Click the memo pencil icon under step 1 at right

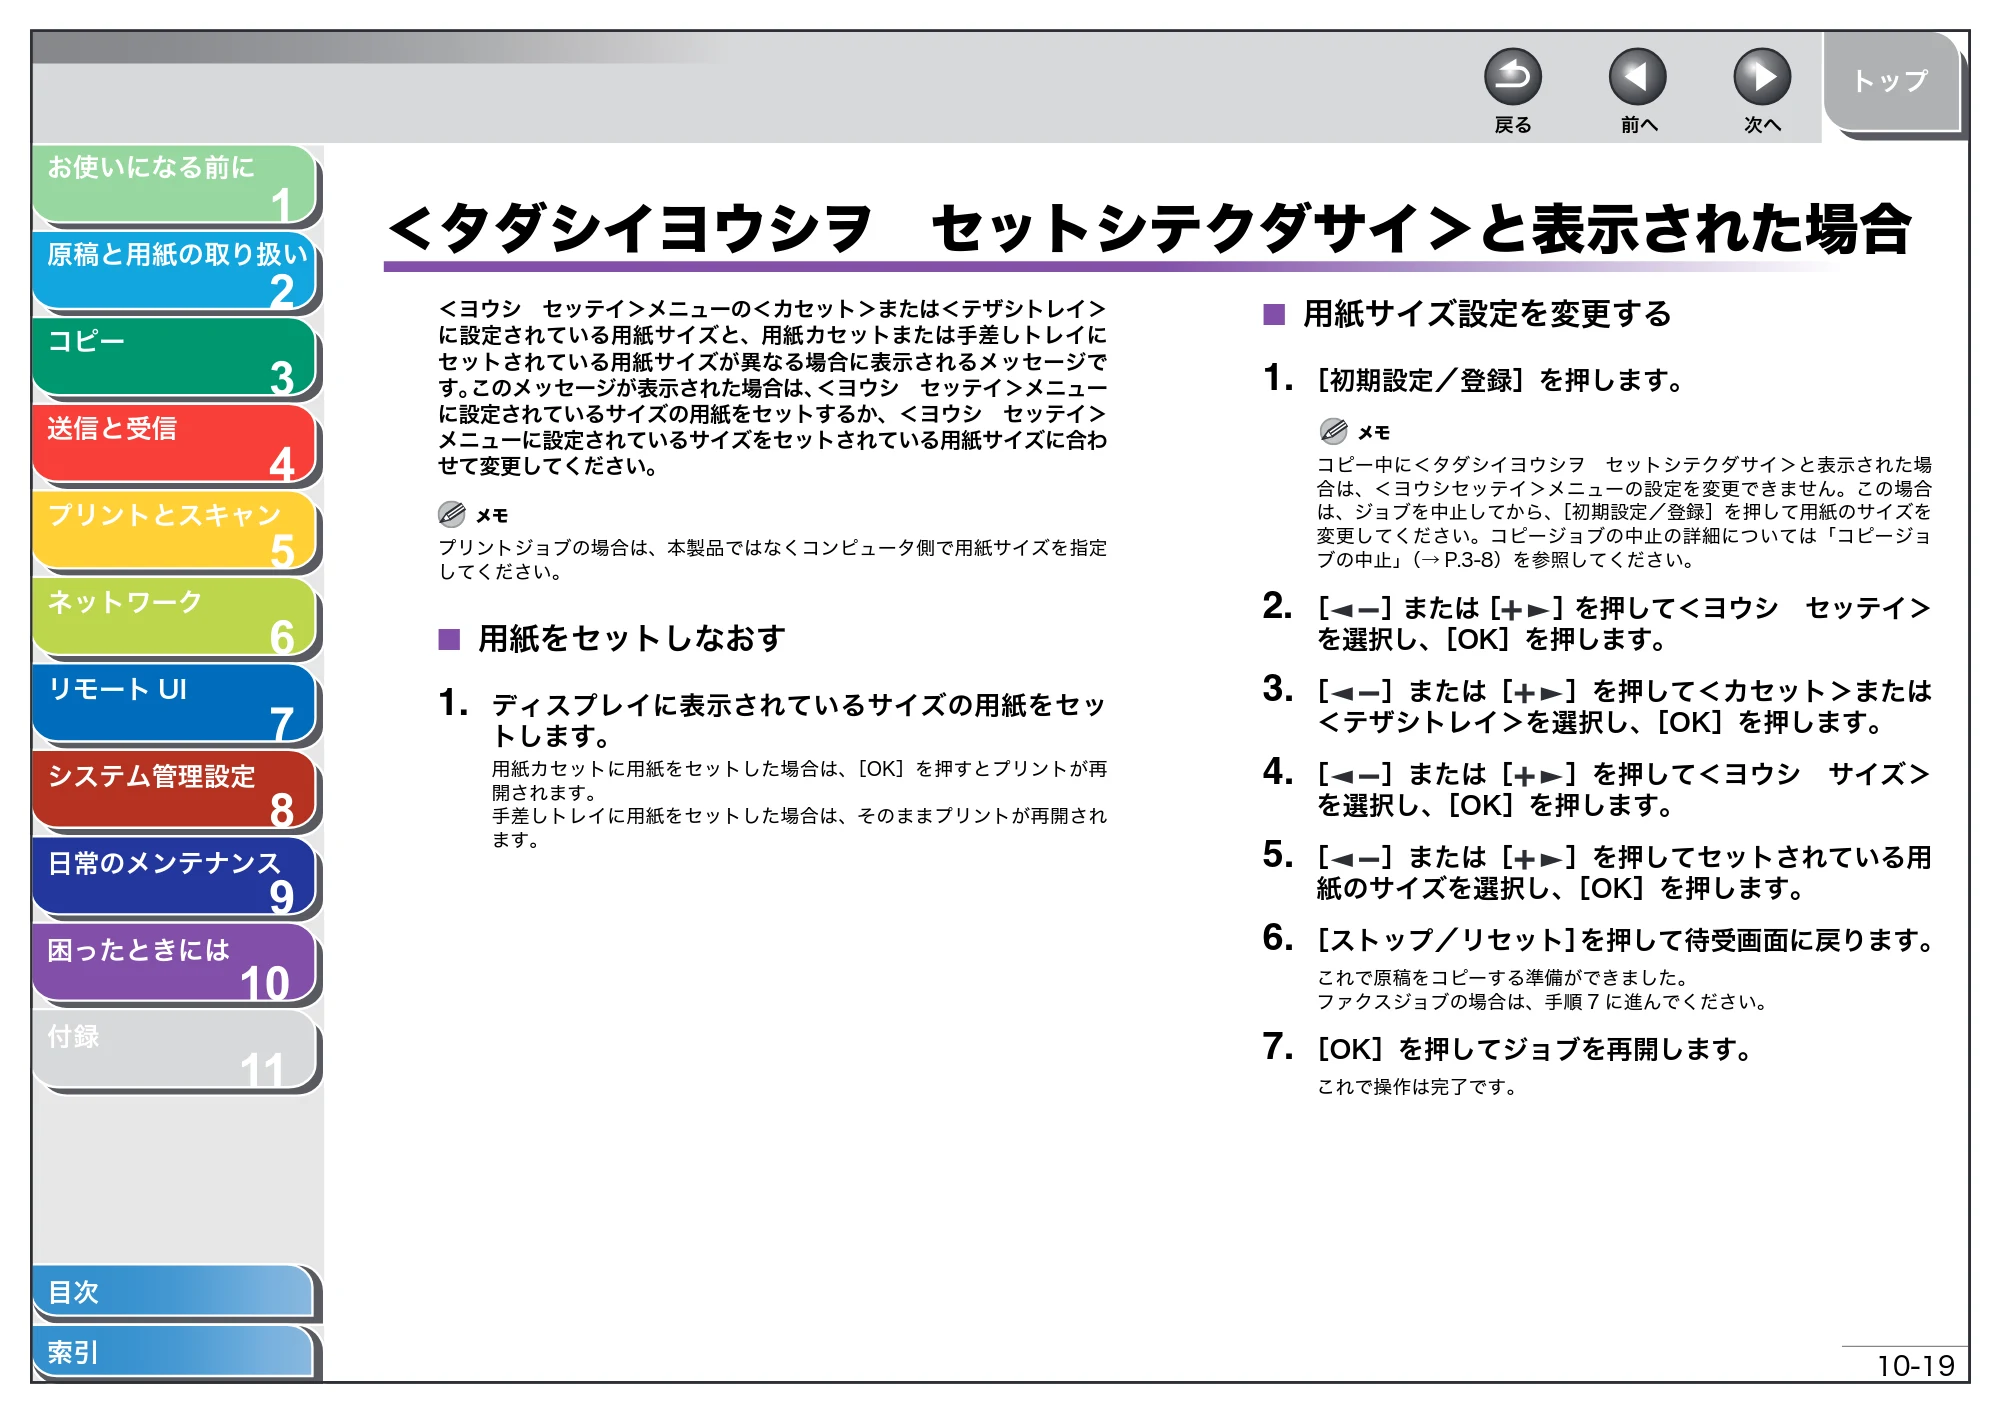[x=1333, y=432]
